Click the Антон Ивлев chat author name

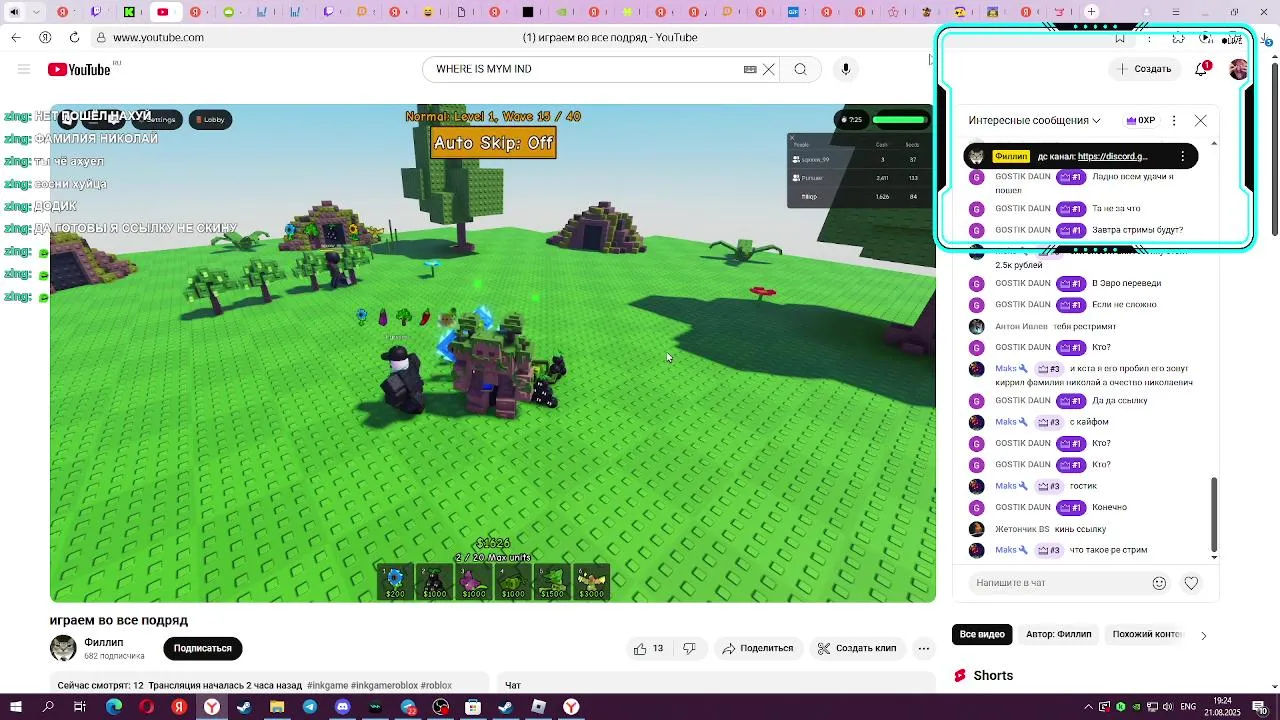(1021, 326)
